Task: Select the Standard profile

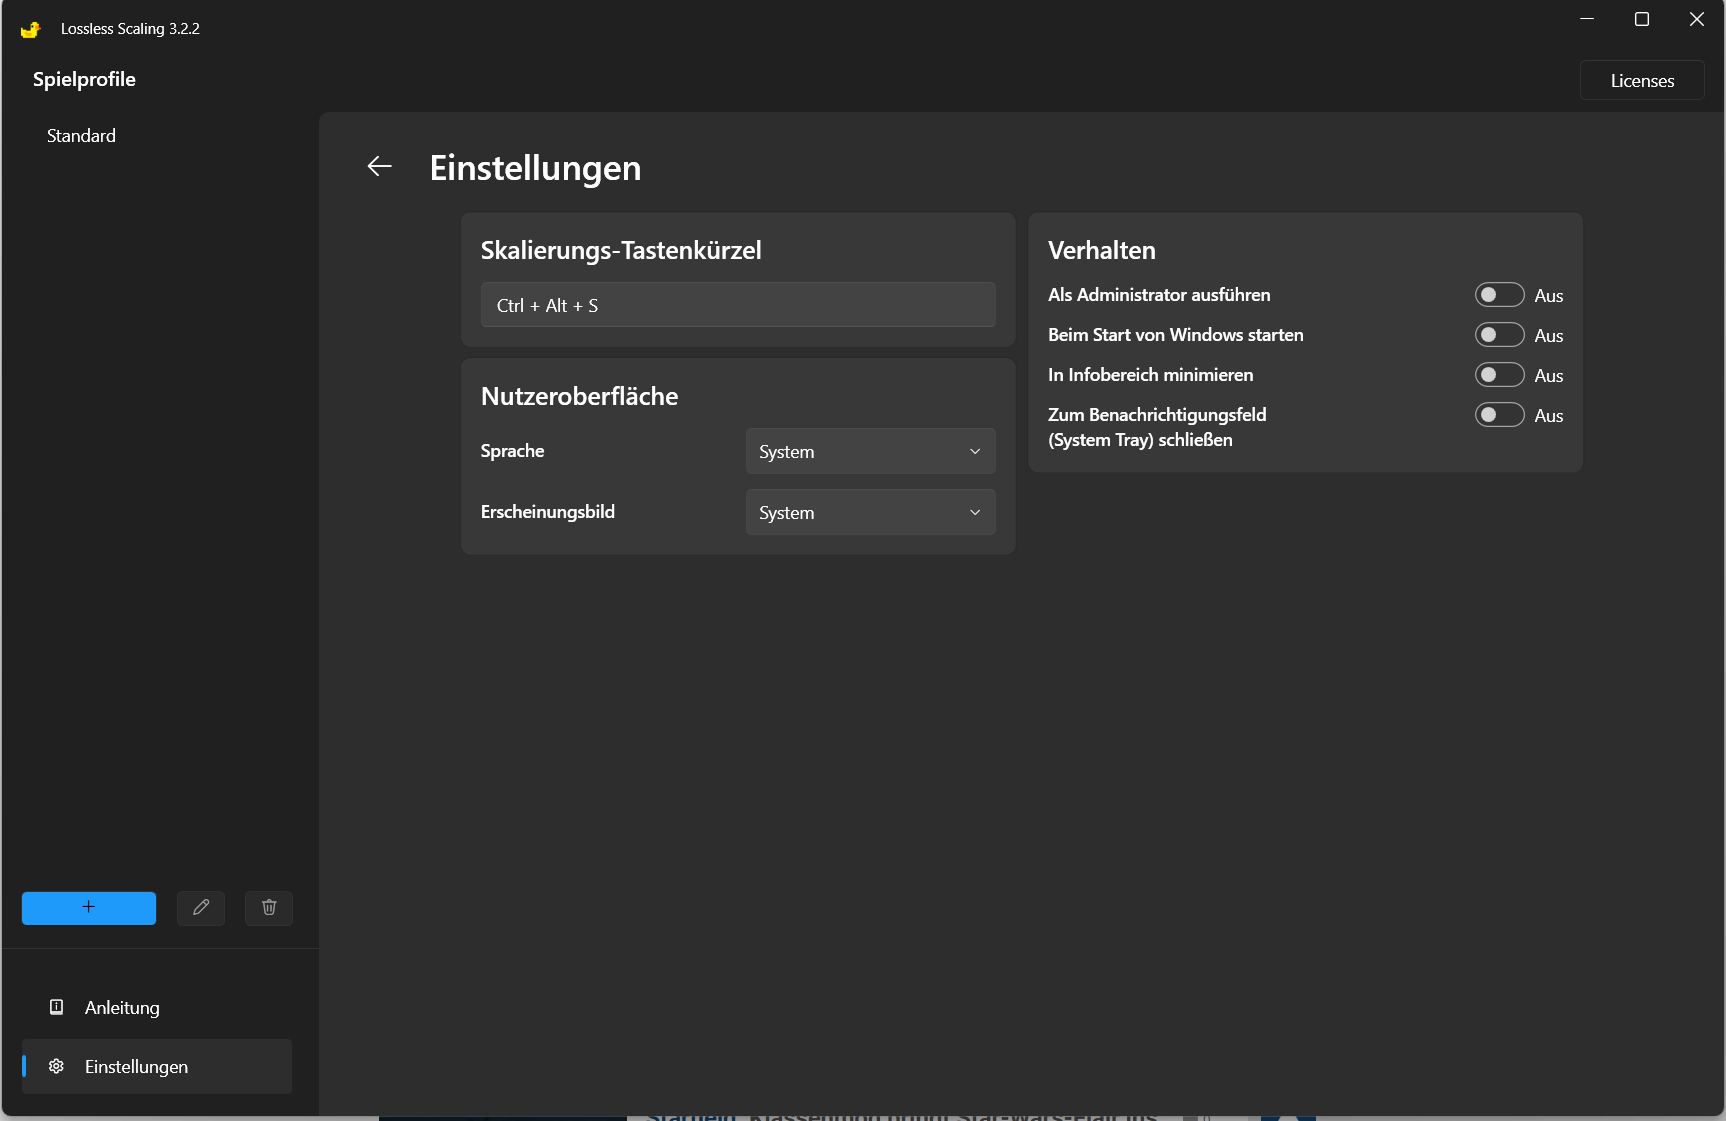Action: coord(81,136)
